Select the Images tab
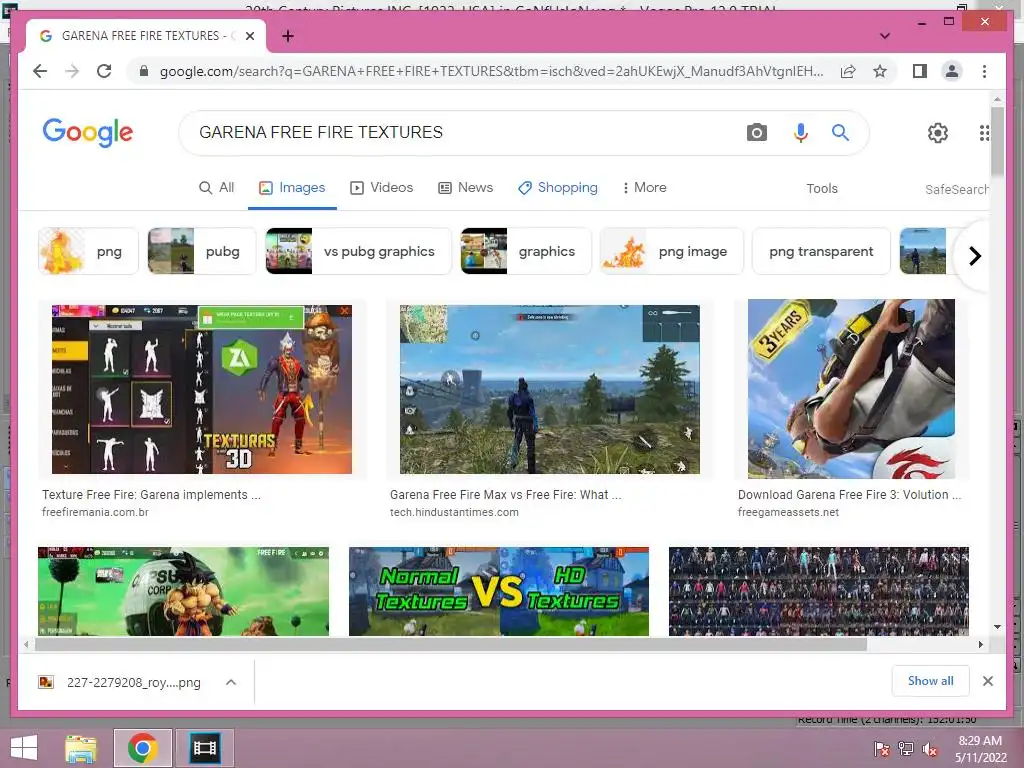 [x=292, y=188]
